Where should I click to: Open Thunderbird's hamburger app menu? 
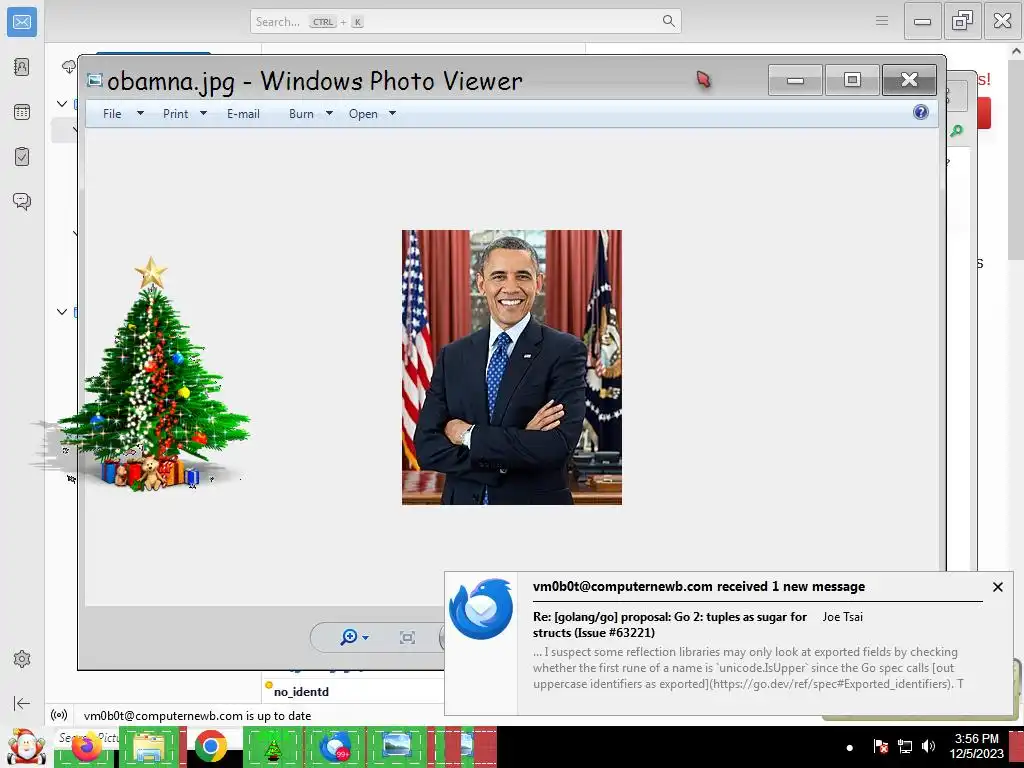[882, 21]
